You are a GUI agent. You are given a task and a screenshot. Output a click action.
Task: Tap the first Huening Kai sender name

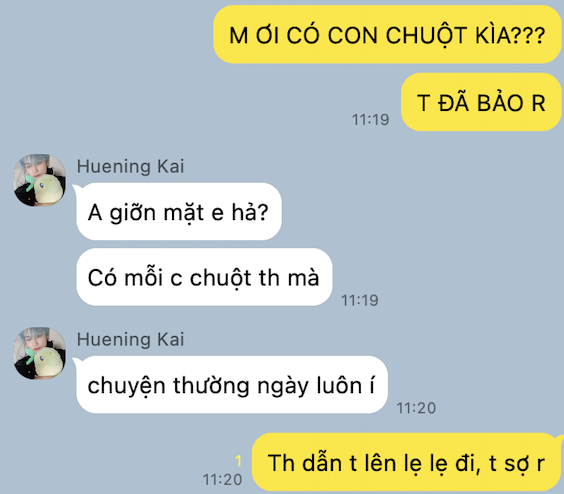pos(130,166)
